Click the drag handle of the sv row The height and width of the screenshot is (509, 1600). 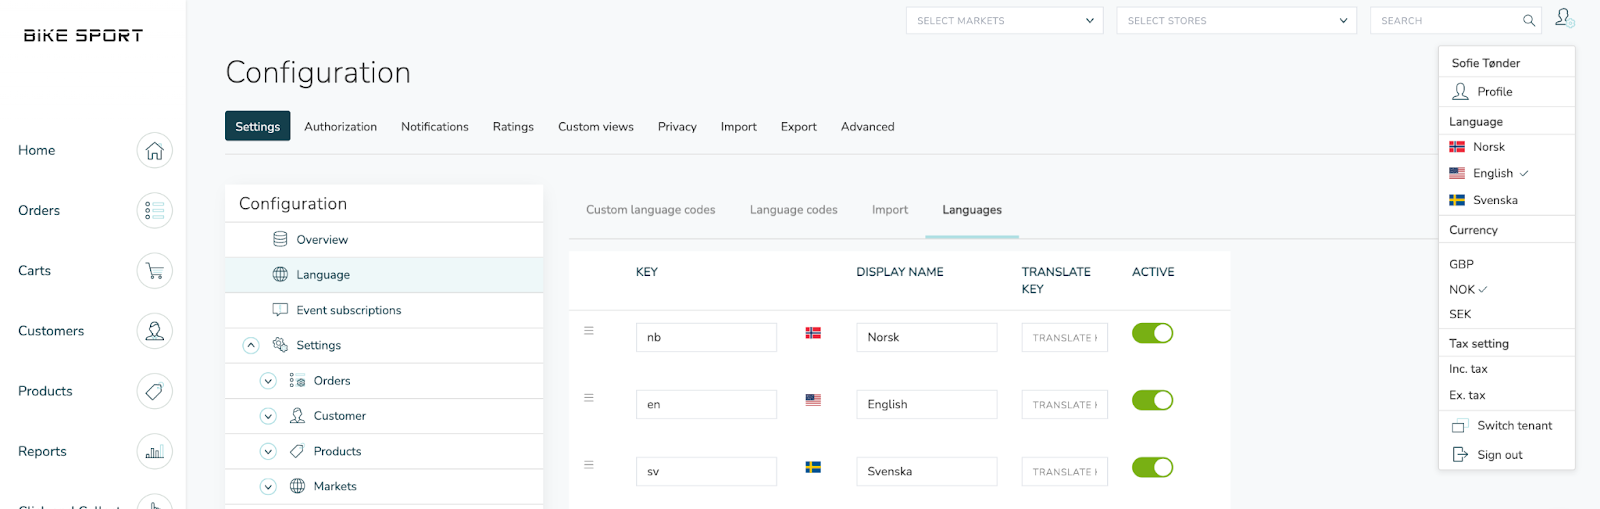589,464
